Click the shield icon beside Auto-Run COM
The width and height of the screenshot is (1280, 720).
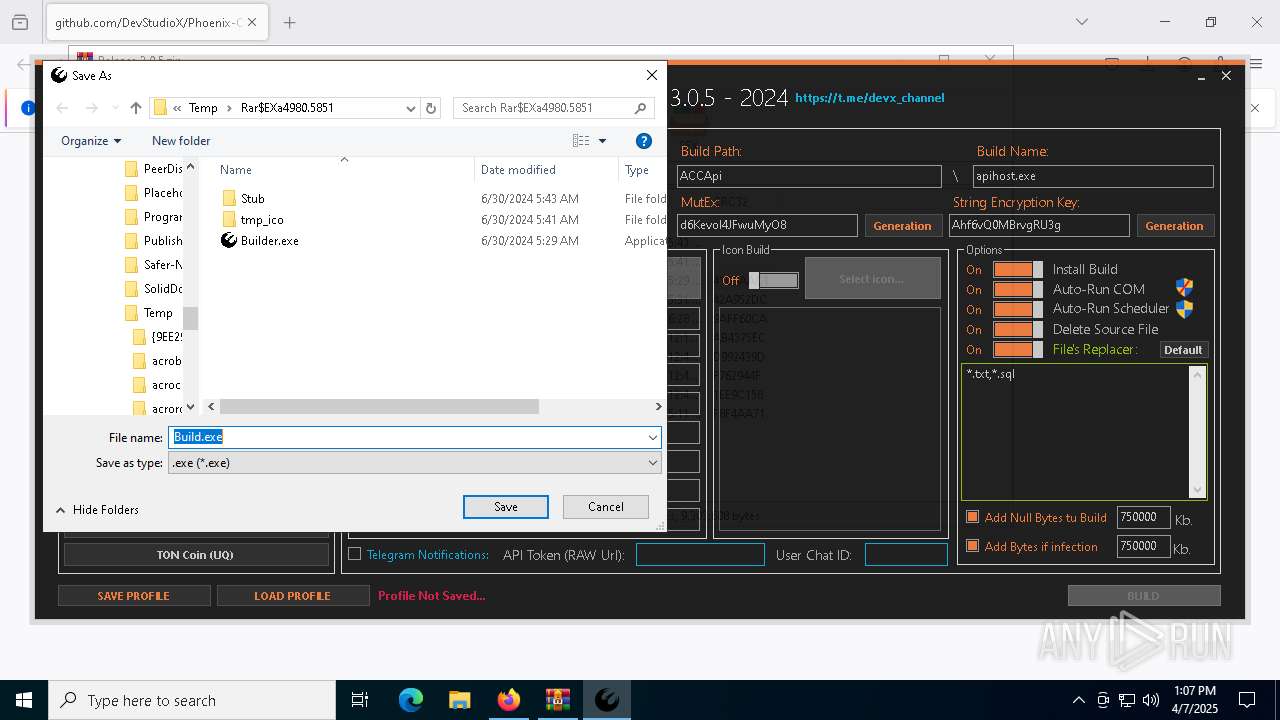pos(1184,289)
